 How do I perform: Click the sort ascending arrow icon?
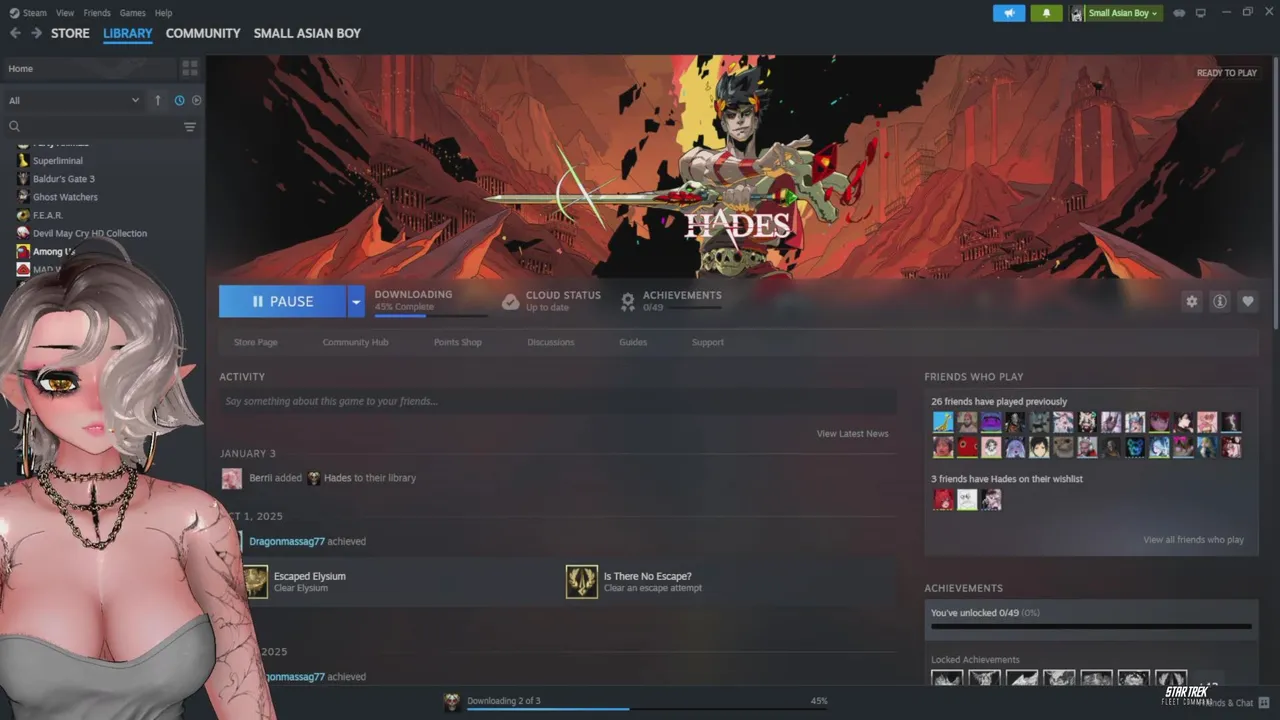[x=157, y=100]
